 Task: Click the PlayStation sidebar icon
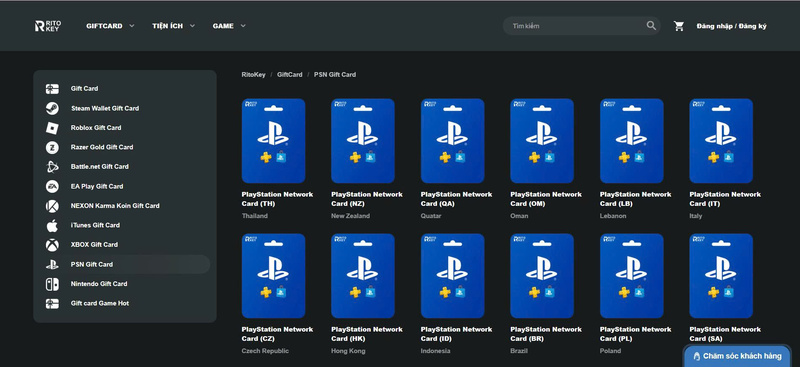[x=52, y=264]
